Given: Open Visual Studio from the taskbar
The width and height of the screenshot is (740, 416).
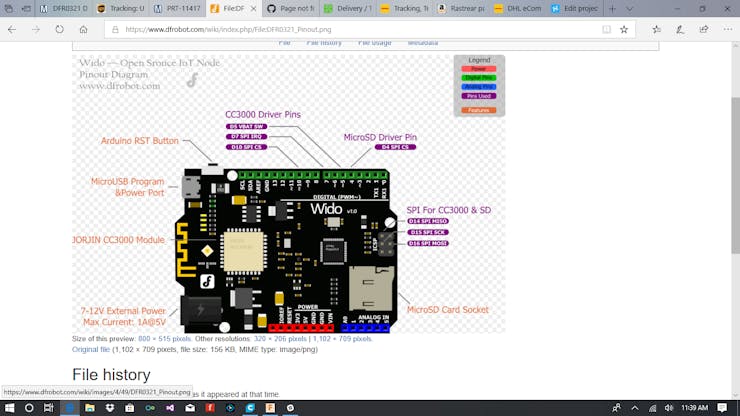Looking at the screenshot, I should tap(170, 408).
